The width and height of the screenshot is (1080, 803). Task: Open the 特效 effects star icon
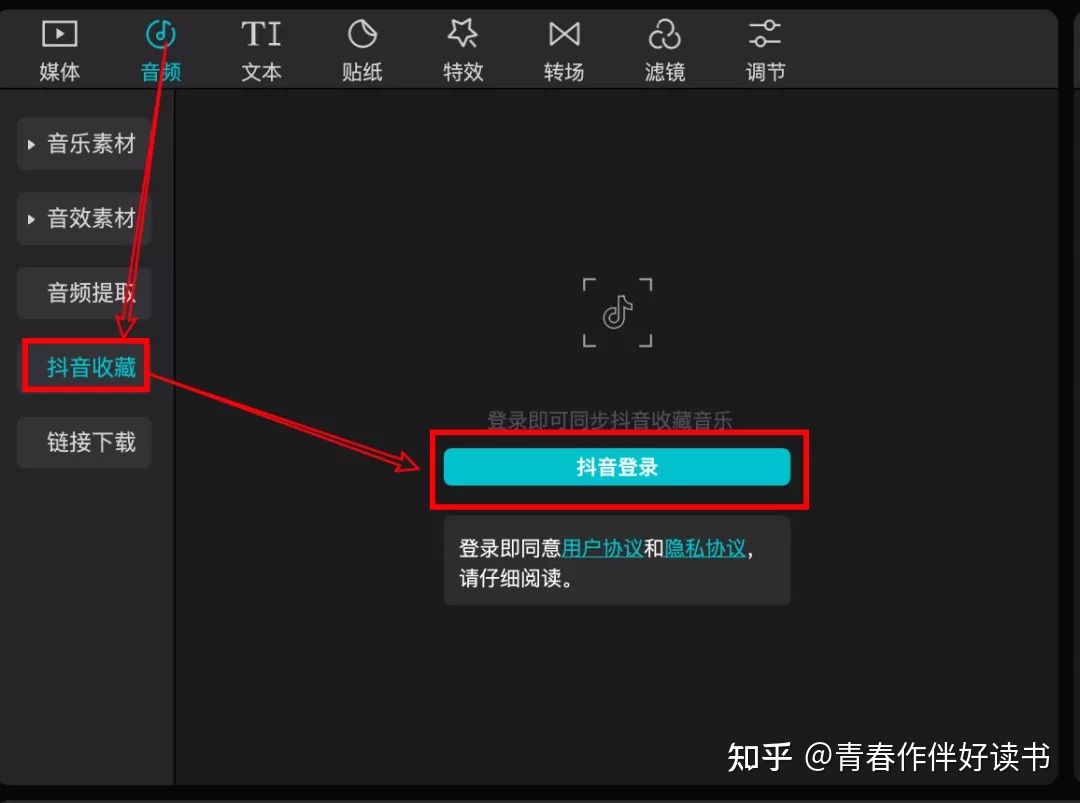click(463, 34)
